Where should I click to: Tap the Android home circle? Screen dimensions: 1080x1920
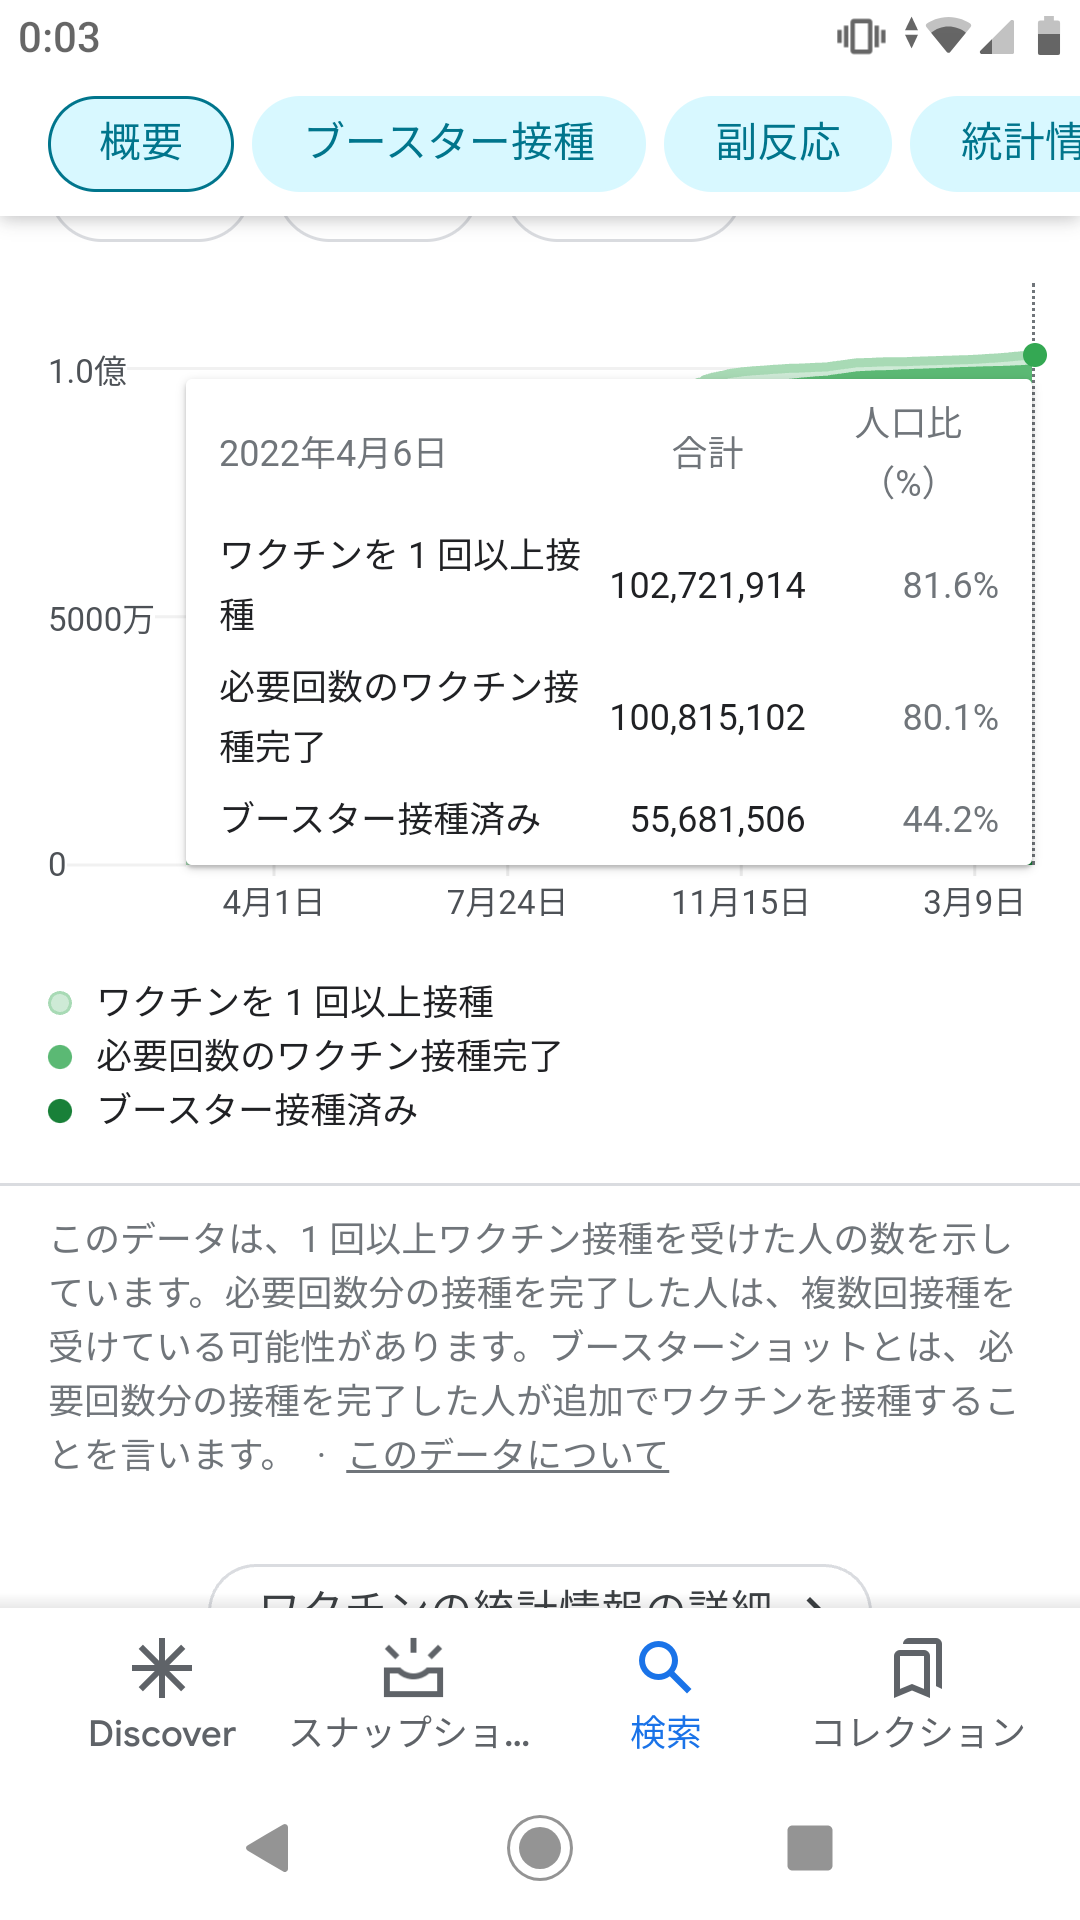click(540, 1847)
